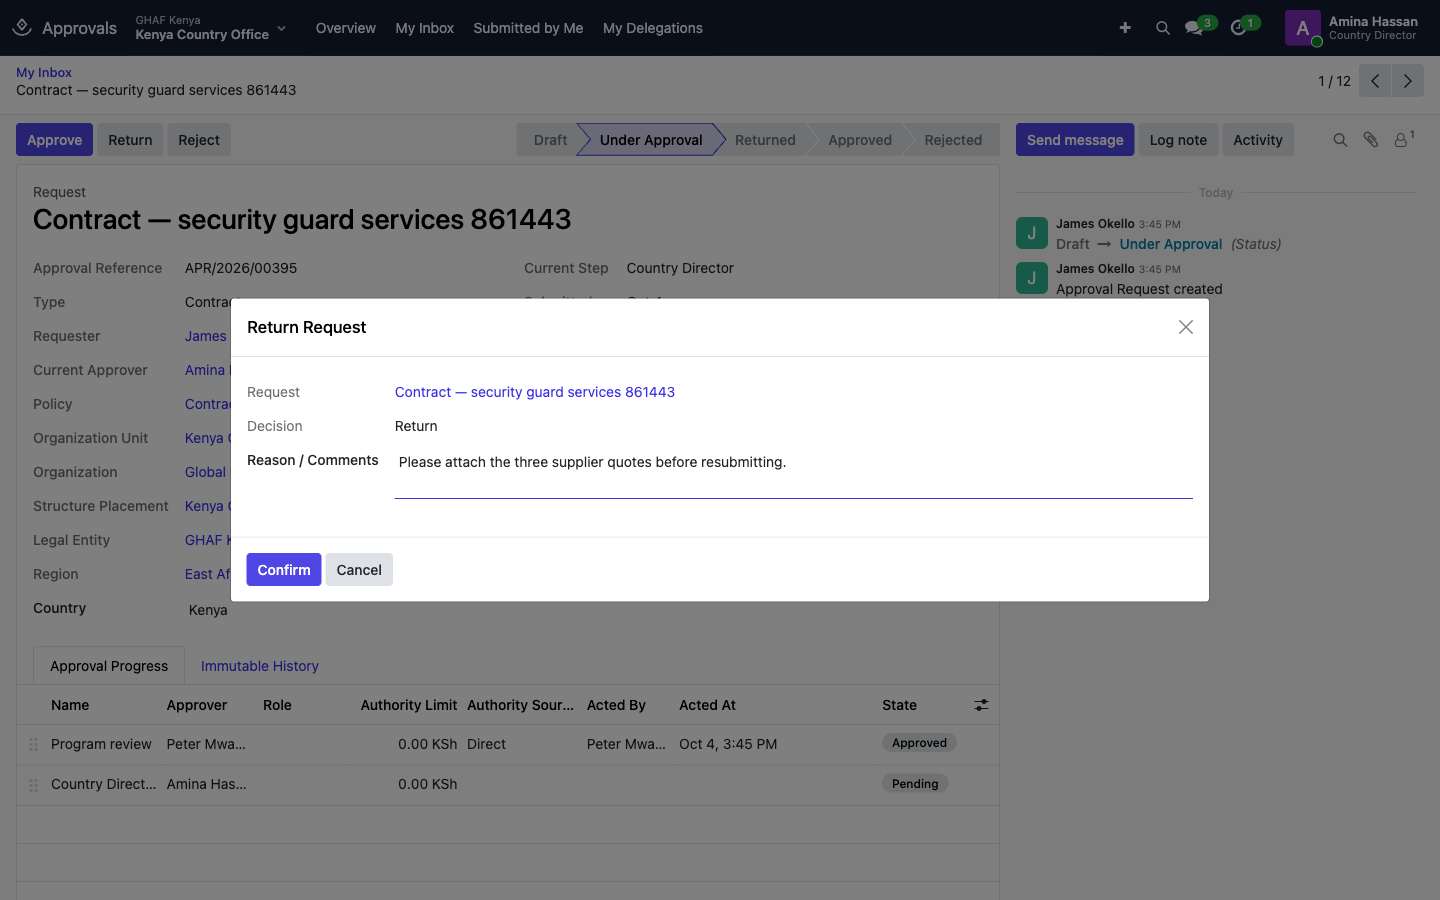The width and height of the screenshot is (1440, 900).
Task: Click the Reason / Comments text field
Action: click(794, 474)
